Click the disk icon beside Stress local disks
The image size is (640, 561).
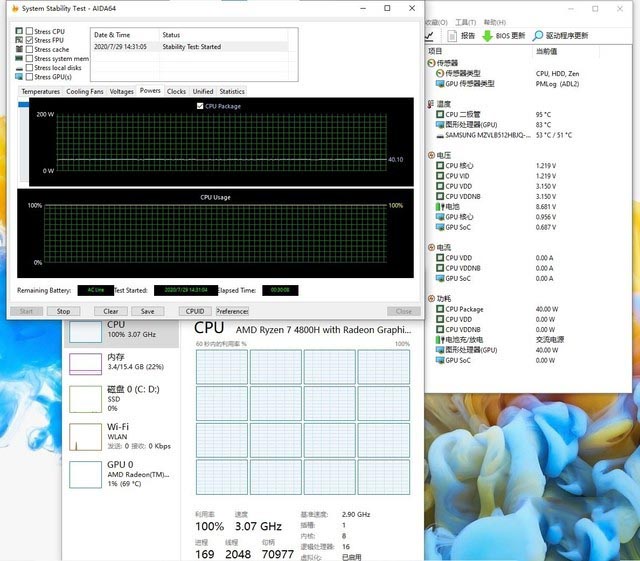pyautogui.click(x=19, y=69)
